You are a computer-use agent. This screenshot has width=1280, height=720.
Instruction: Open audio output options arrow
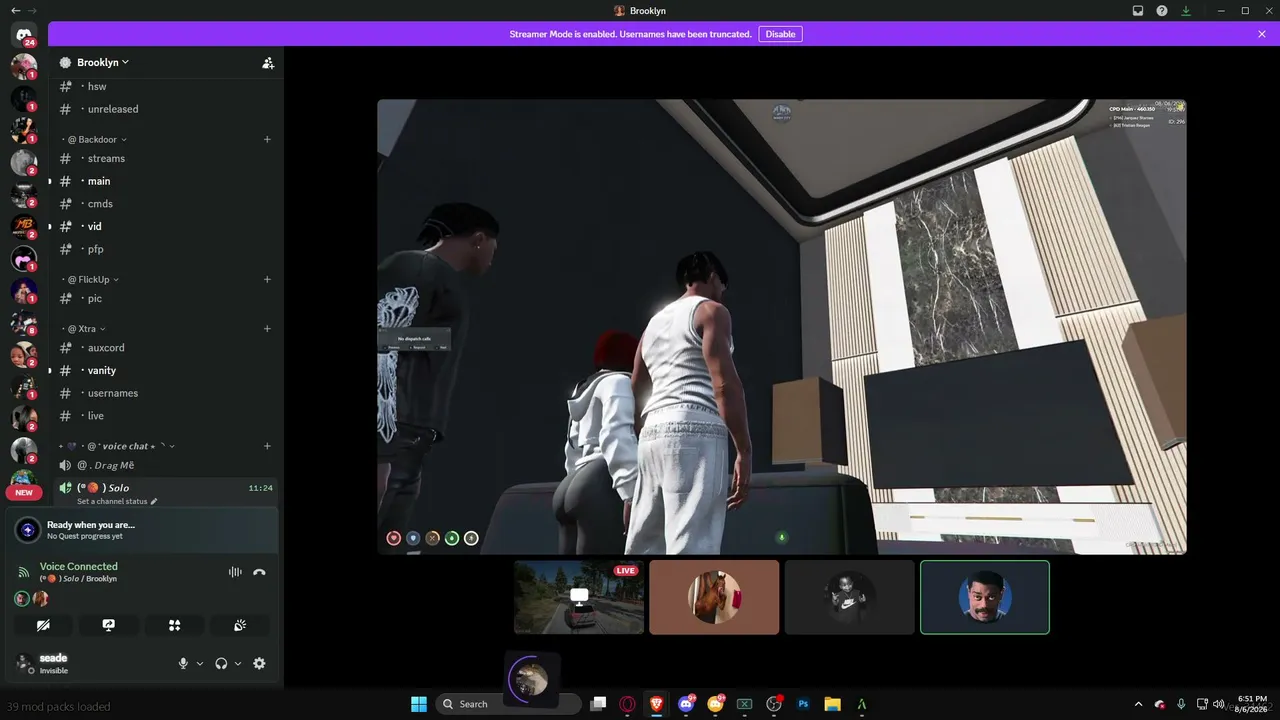[237, 663]
